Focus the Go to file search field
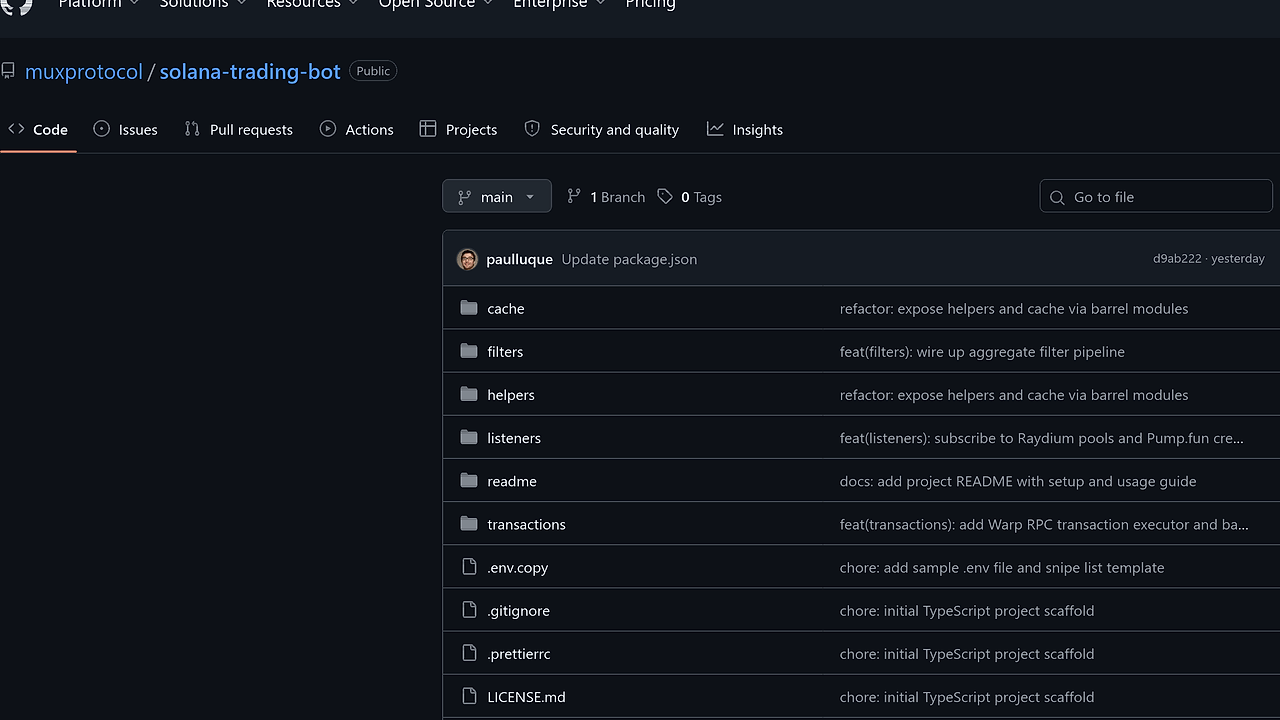The image size is (1280, 720). point(1156,197)
